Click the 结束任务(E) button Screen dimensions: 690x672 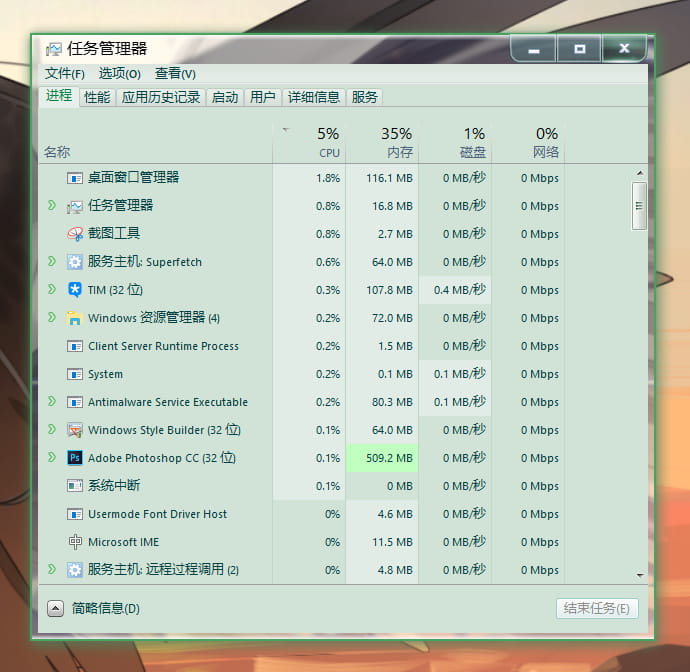(x=597, y=609)
